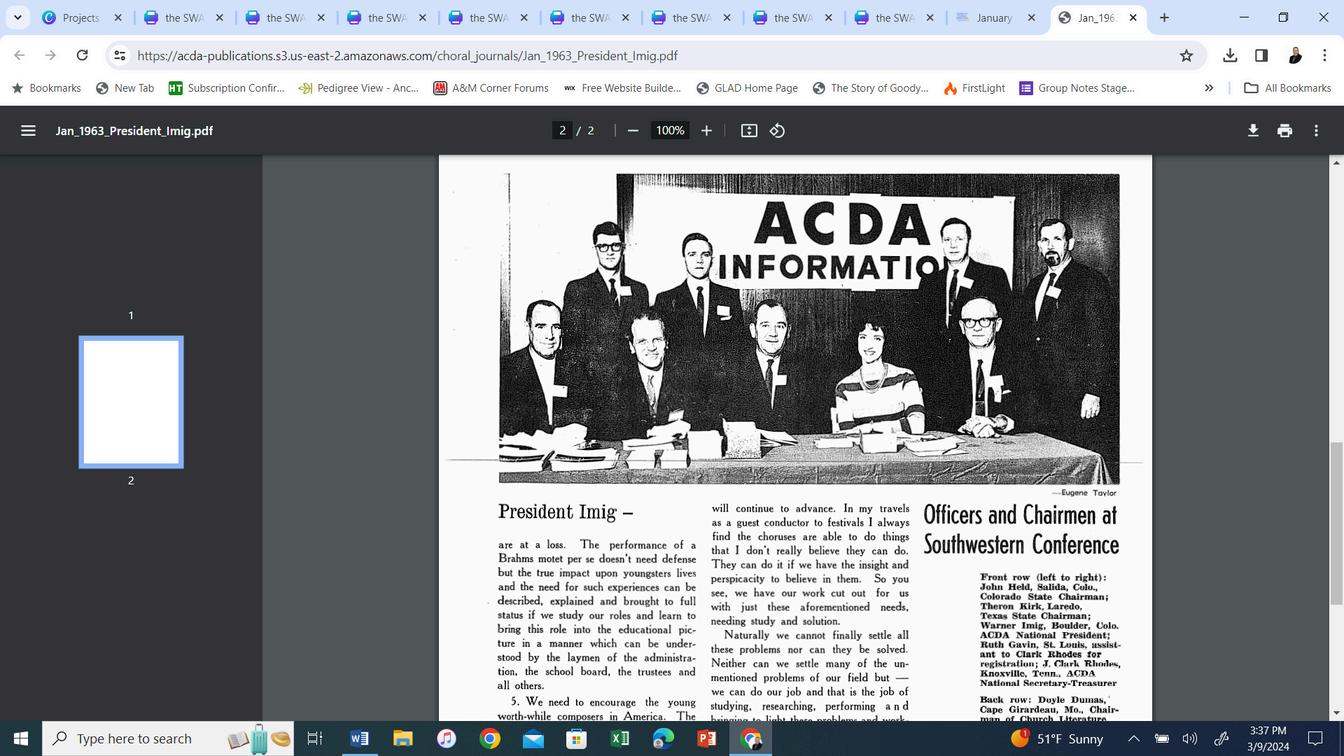Open Chrome's three-dot menu

coord(1324,56)
